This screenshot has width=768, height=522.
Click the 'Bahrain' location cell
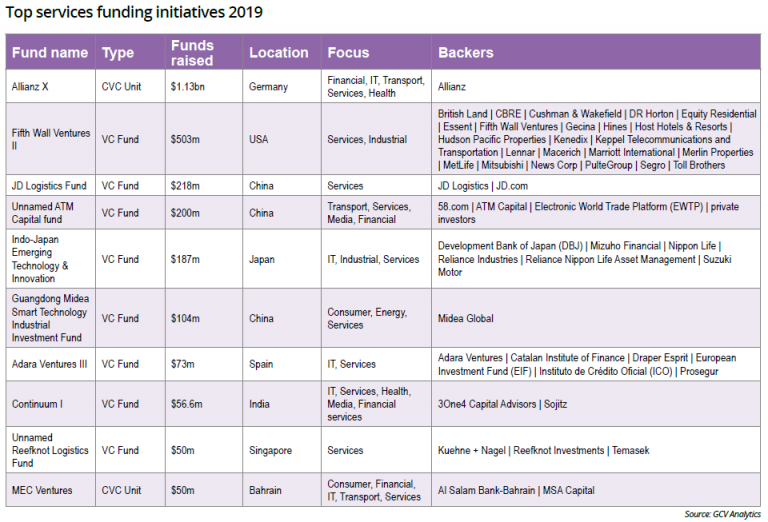point(267,491)
